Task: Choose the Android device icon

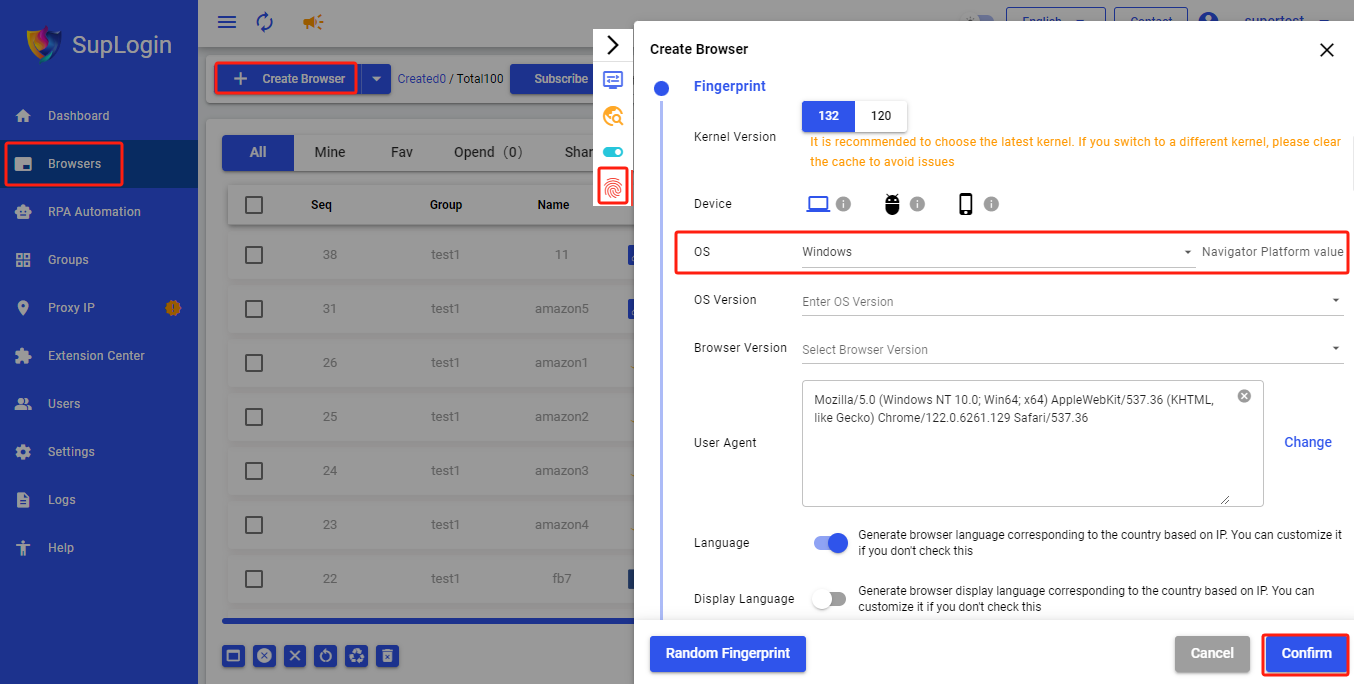Action: pyautogui.click(x=892, y=204)
